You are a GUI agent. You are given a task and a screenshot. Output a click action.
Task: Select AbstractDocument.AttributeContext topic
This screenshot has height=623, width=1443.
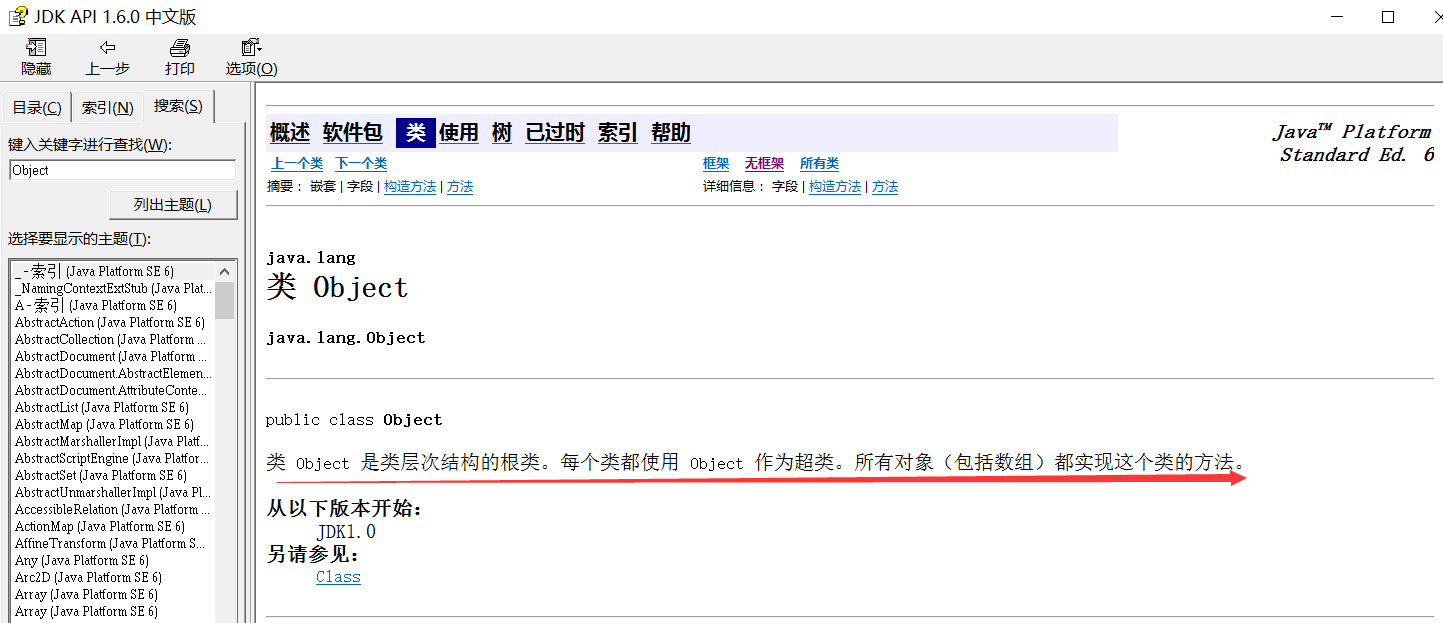[x=112, y=390]
